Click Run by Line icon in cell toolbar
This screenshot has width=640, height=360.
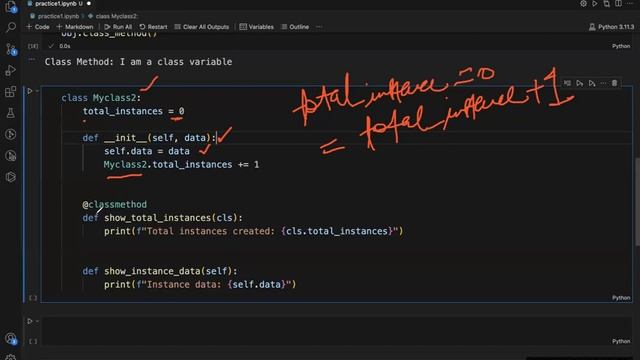pyautogui.click(x=567, y=83)
